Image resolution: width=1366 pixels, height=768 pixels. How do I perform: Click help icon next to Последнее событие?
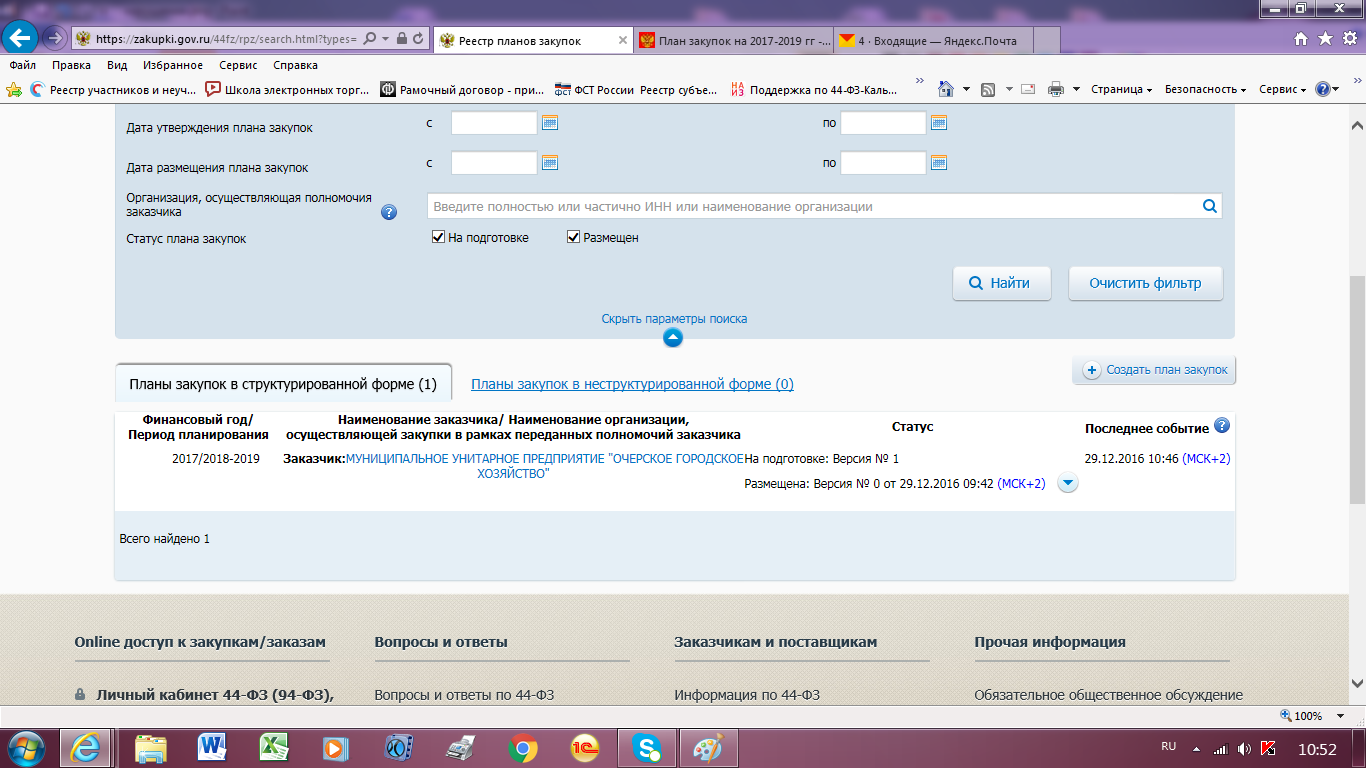tap(1221, 426)
